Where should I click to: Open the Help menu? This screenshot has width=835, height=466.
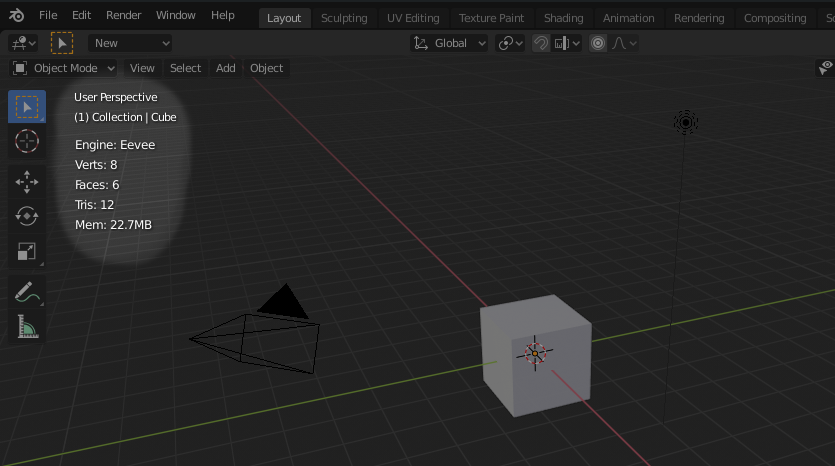click(x=223, y=15)
